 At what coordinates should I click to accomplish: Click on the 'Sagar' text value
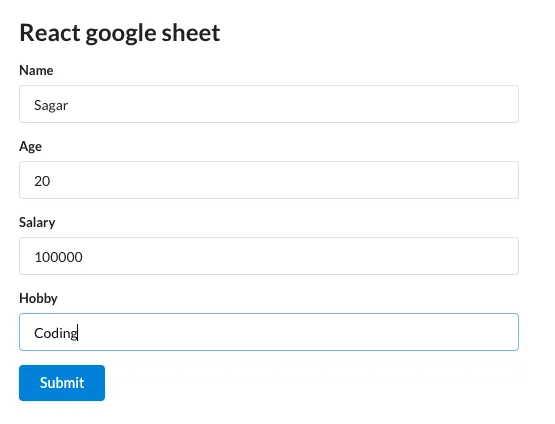pyautogui.click(x=51, y=105)
